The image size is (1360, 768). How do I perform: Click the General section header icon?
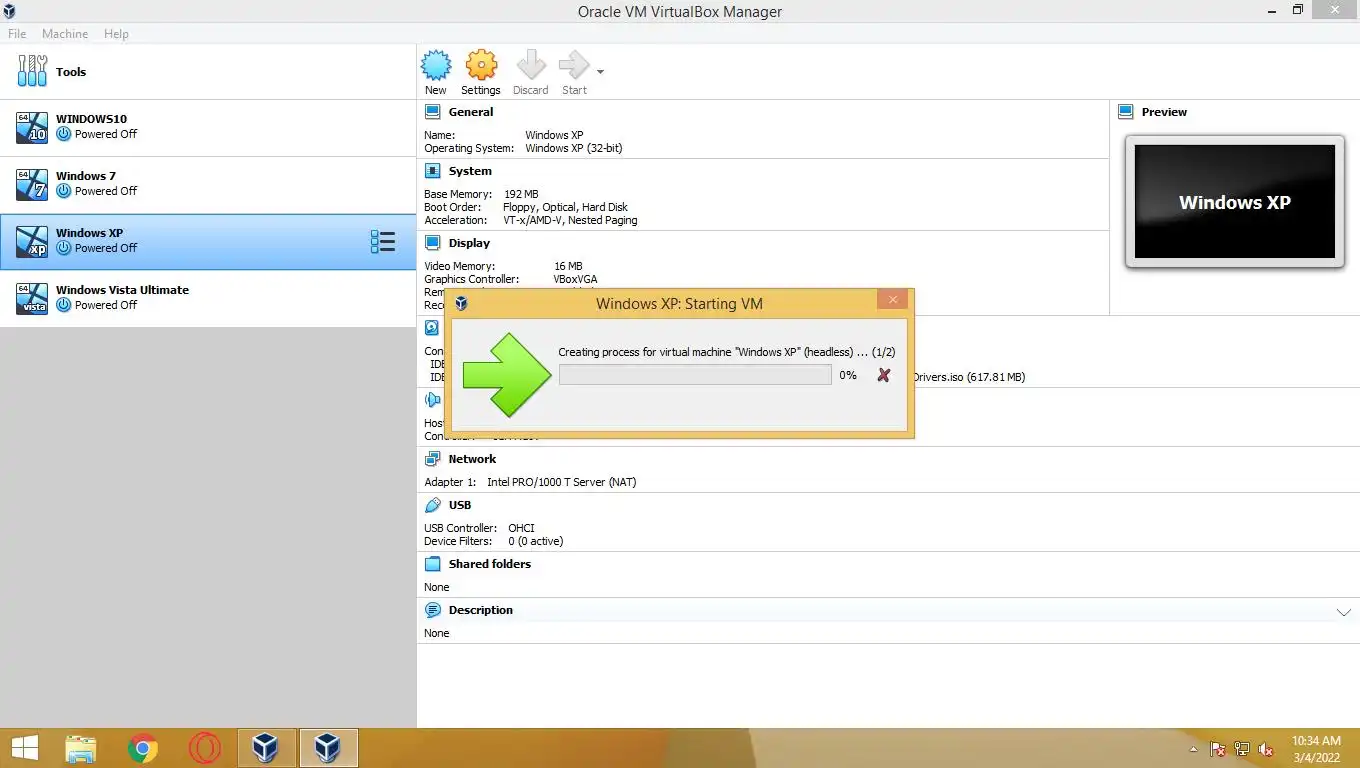[433, 112]
